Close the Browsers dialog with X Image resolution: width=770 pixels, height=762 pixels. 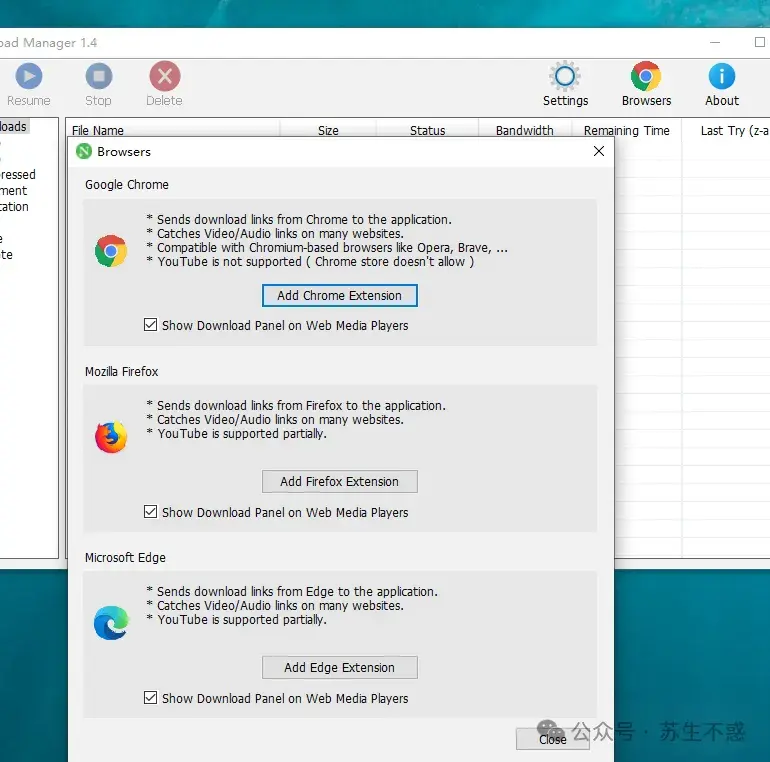(x=599, y=151)
